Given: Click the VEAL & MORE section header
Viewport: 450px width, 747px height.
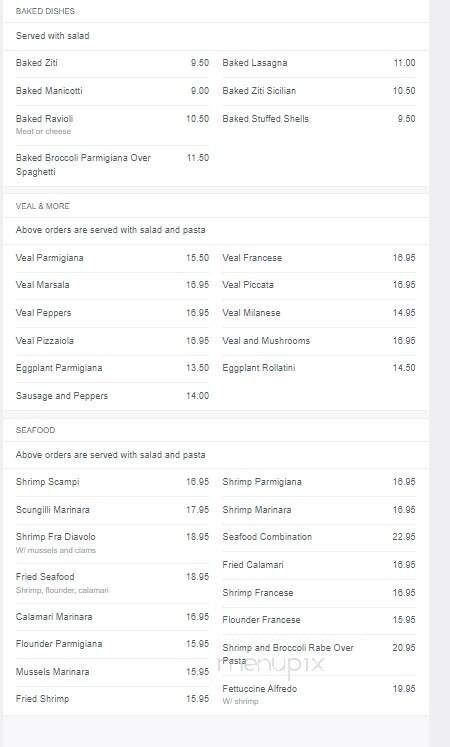Looking at the screenshot, I should (43, 206).
